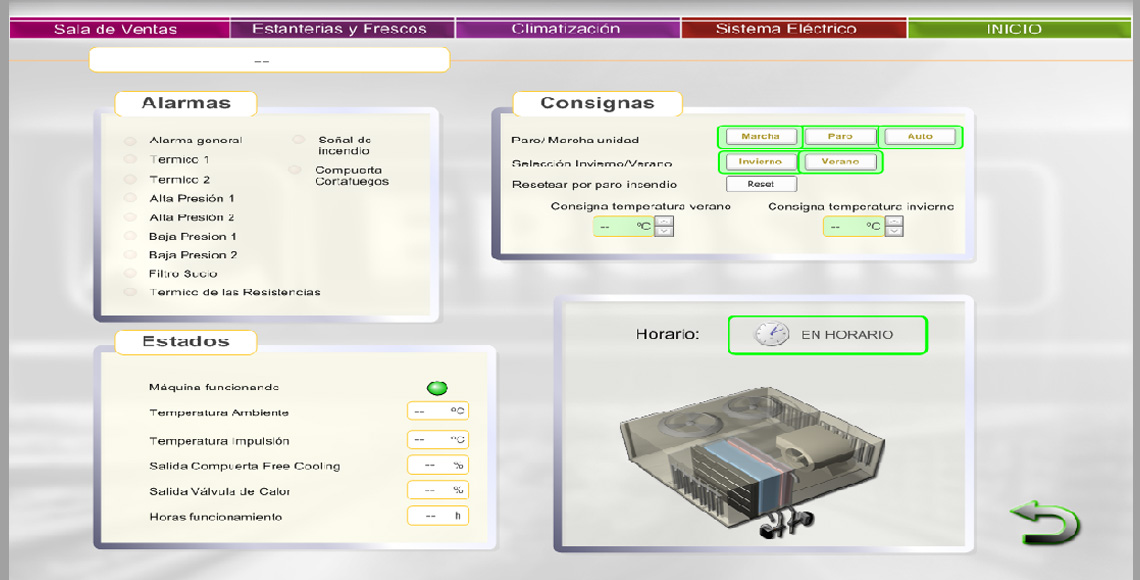Click Reset for paro incendio

tap(760, 185)
